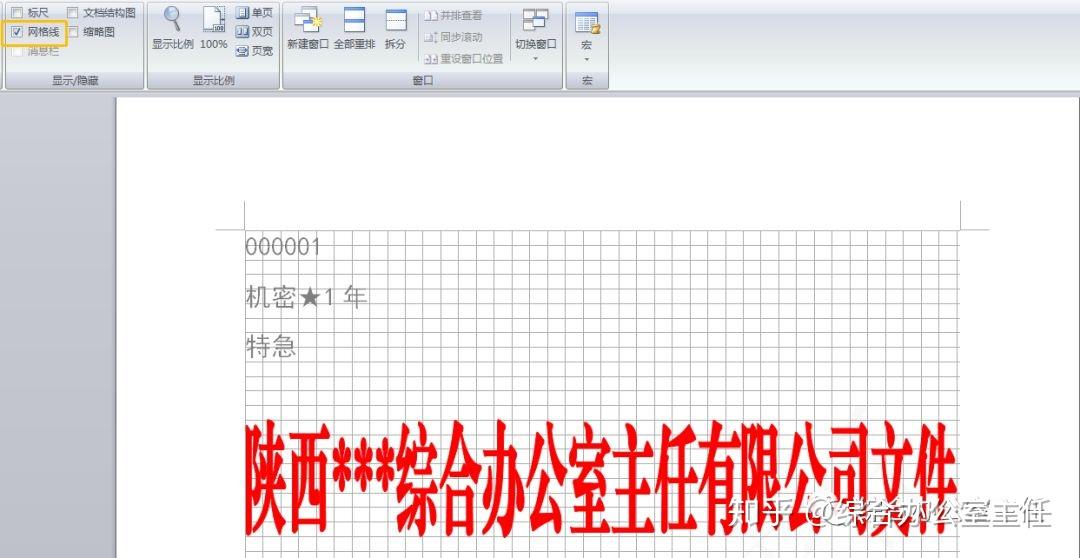The image size is (1080, 558).
Task: Open a 新建窗口 new window
Action: coord(308,28)
